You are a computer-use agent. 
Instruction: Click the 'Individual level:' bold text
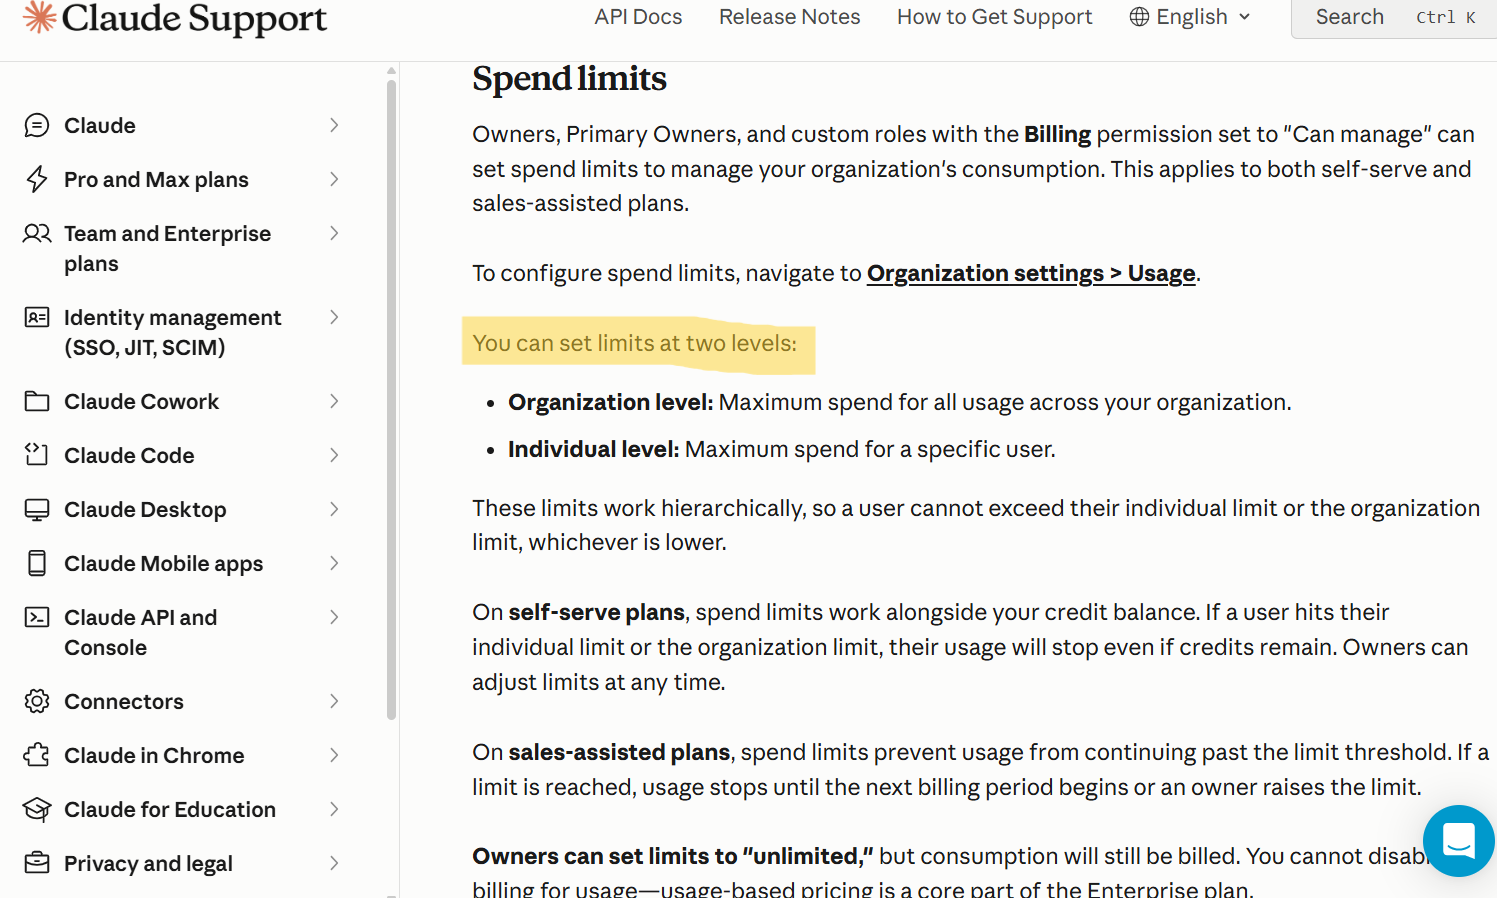click(593, 449)
